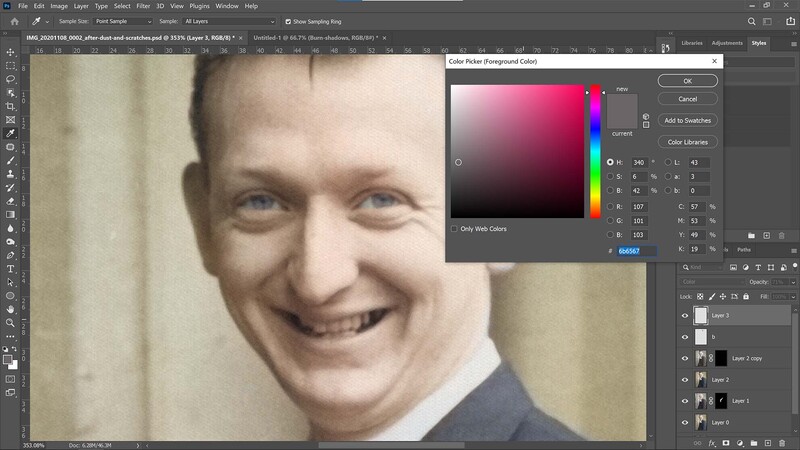The width and height of the screenshot is (800, 450).
Task: Open the Styles panel options menu
Action: click(793, 44)
